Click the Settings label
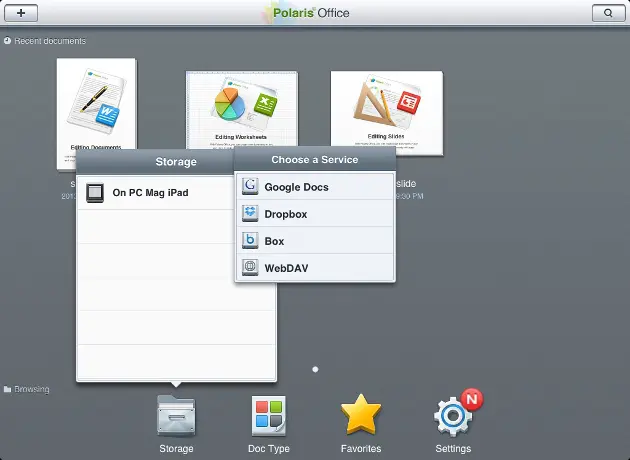Image resolution: width=630 pixels, height=460 pixels. click(x=453, y=449)
